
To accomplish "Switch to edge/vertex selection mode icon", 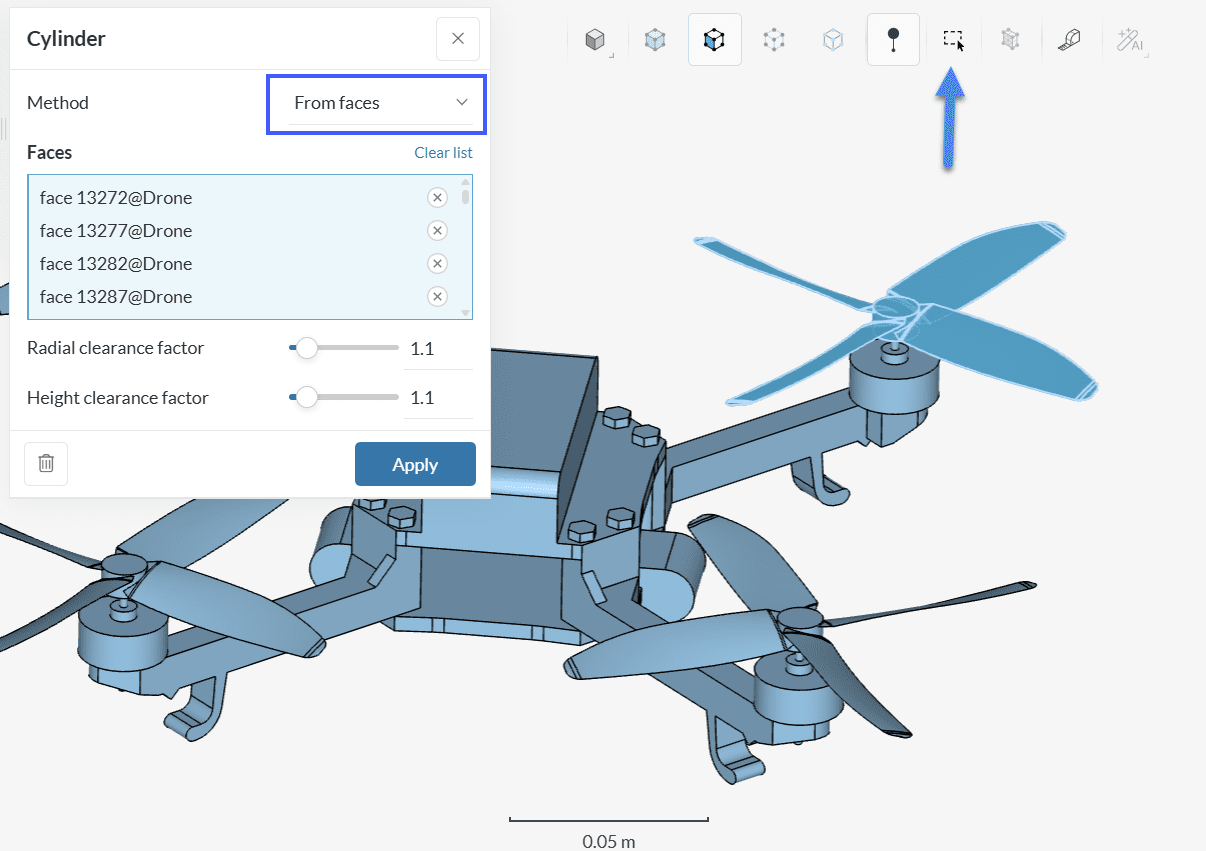I will tap(773, 40).
